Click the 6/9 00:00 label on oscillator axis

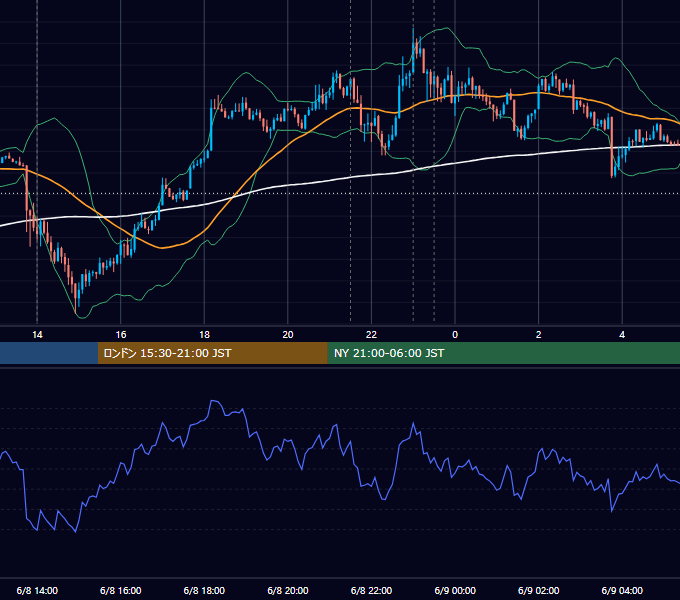455,590
